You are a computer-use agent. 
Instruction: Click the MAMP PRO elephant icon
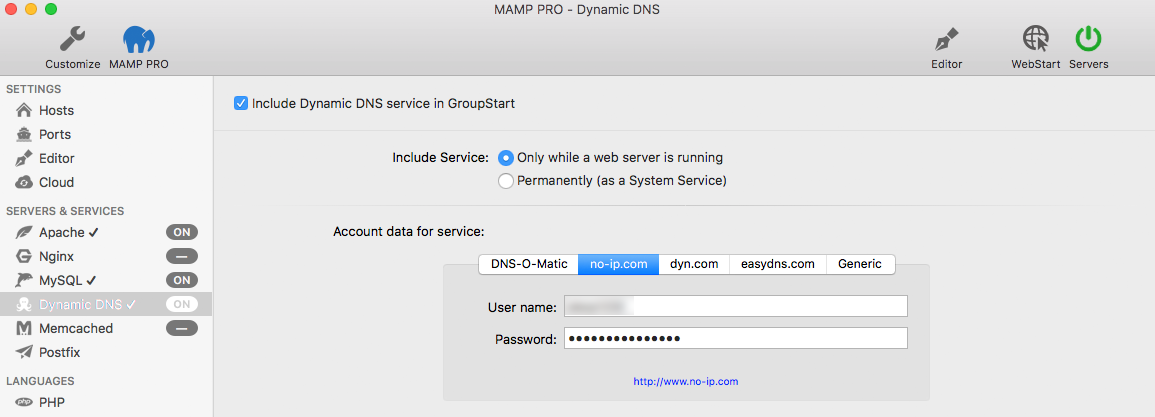click(138, 39)
